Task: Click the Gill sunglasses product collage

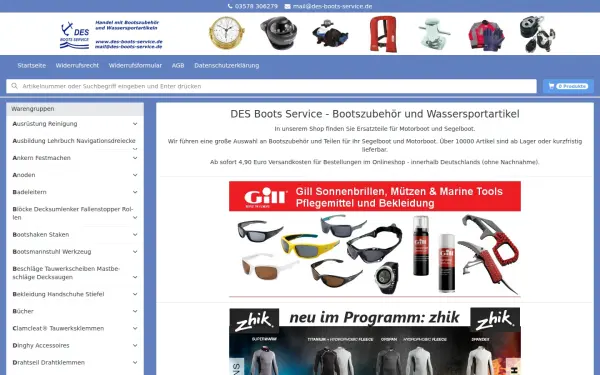Action: pyautogui.click(x=375, y=254)
